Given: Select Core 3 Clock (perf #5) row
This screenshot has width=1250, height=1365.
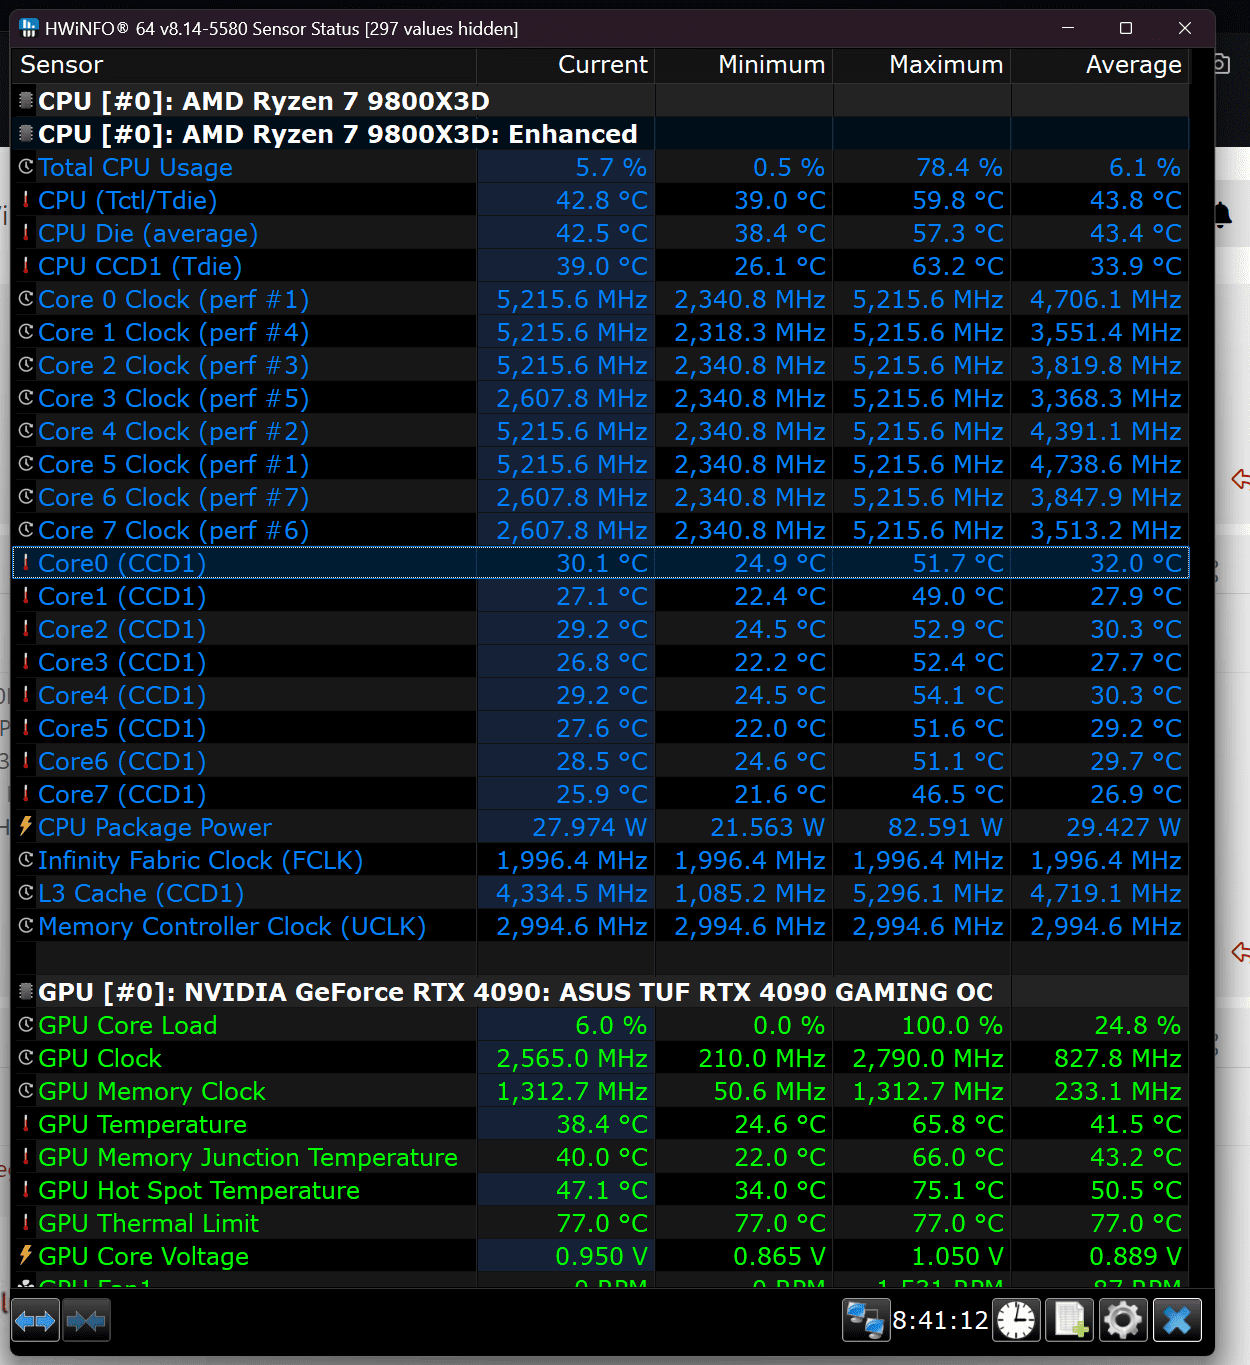Looking at the screenshot, I should click(600, 398).
